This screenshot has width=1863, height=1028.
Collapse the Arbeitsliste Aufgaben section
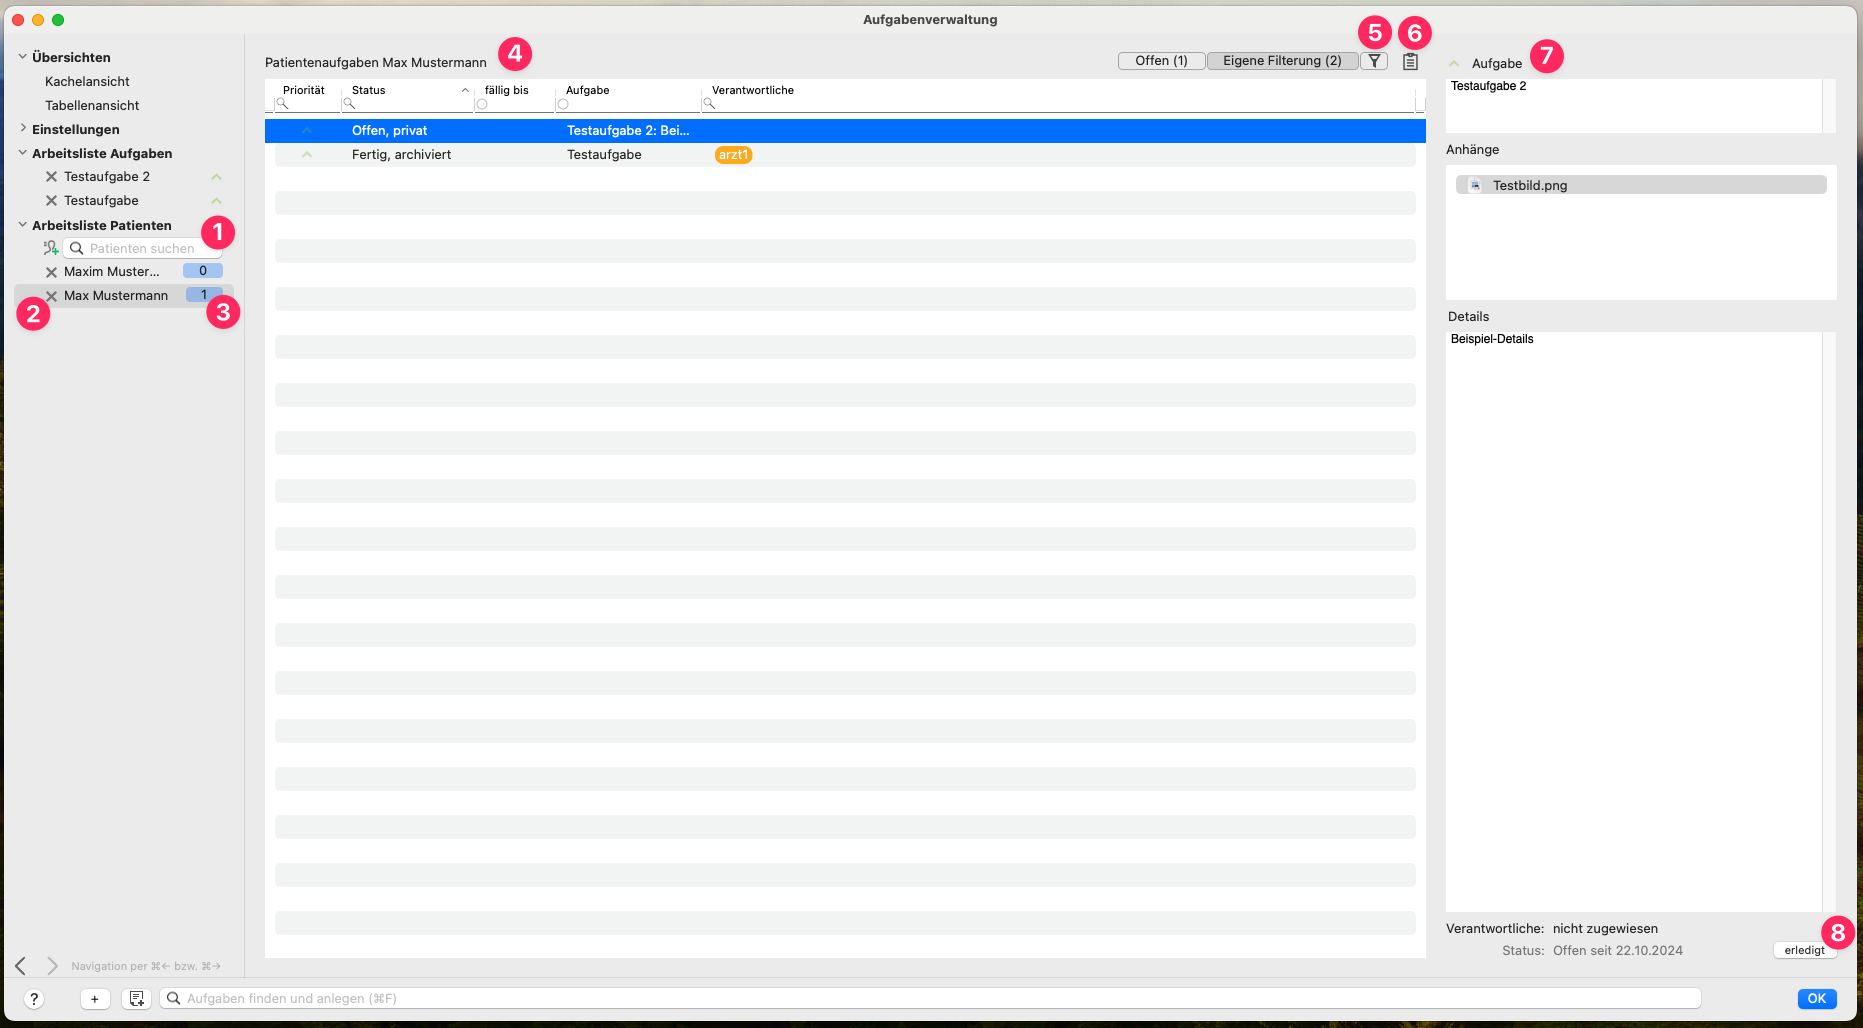click(x=22, y=153)
